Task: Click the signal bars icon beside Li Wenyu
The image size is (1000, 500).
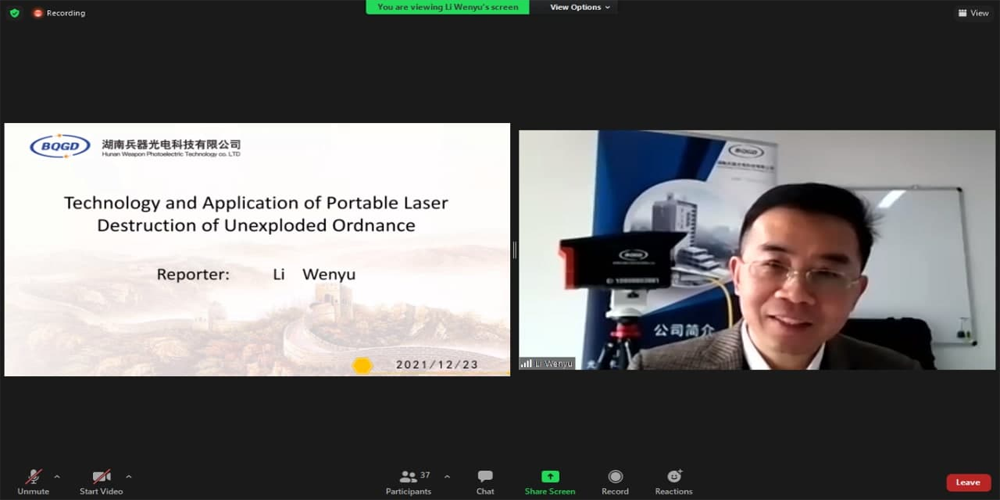Action: tap(526, 364)
